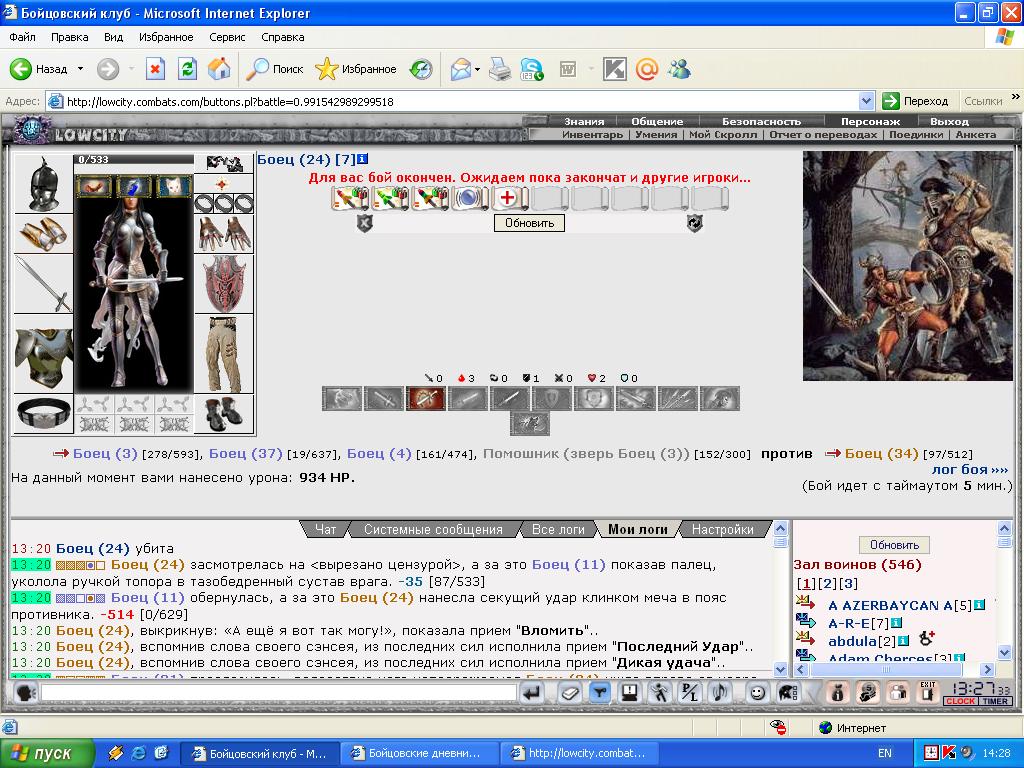Screen dimensions: 1024x768
Task: Click the golden bracers equipment slot
Action: (x=43, y=234)
